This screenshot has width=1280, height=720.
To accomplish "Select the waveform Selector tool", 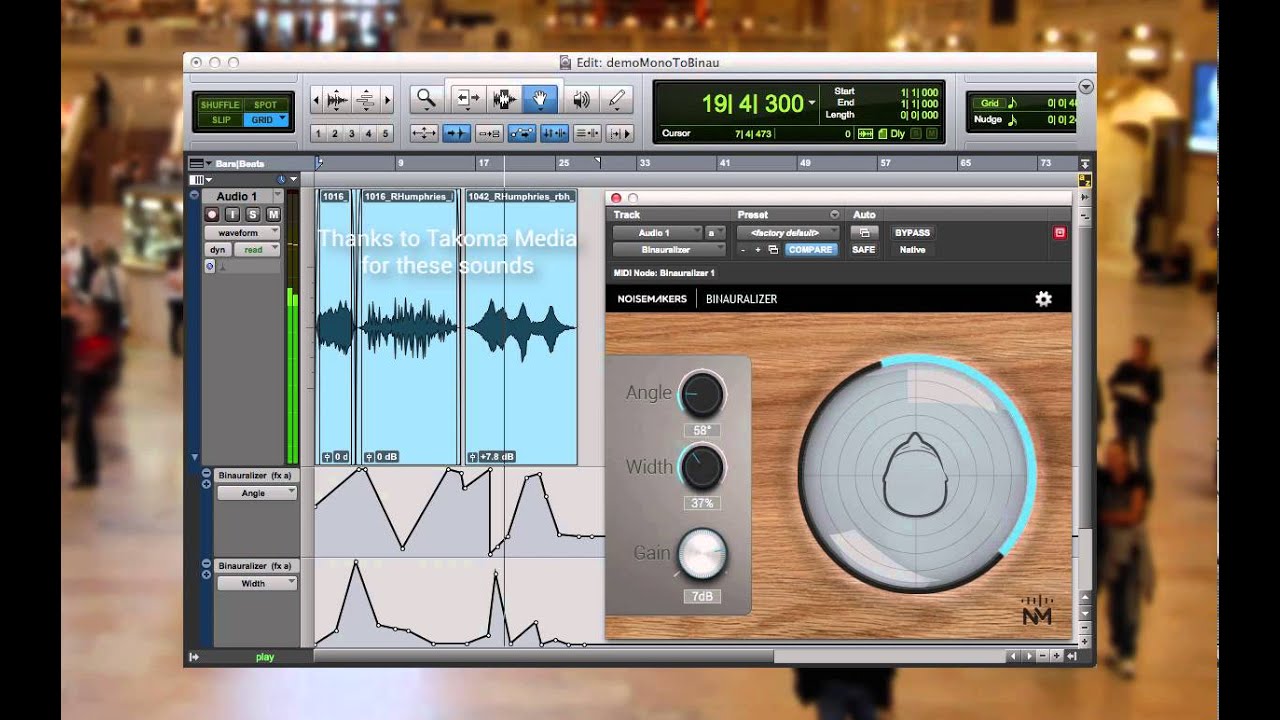I will point(503,98).
